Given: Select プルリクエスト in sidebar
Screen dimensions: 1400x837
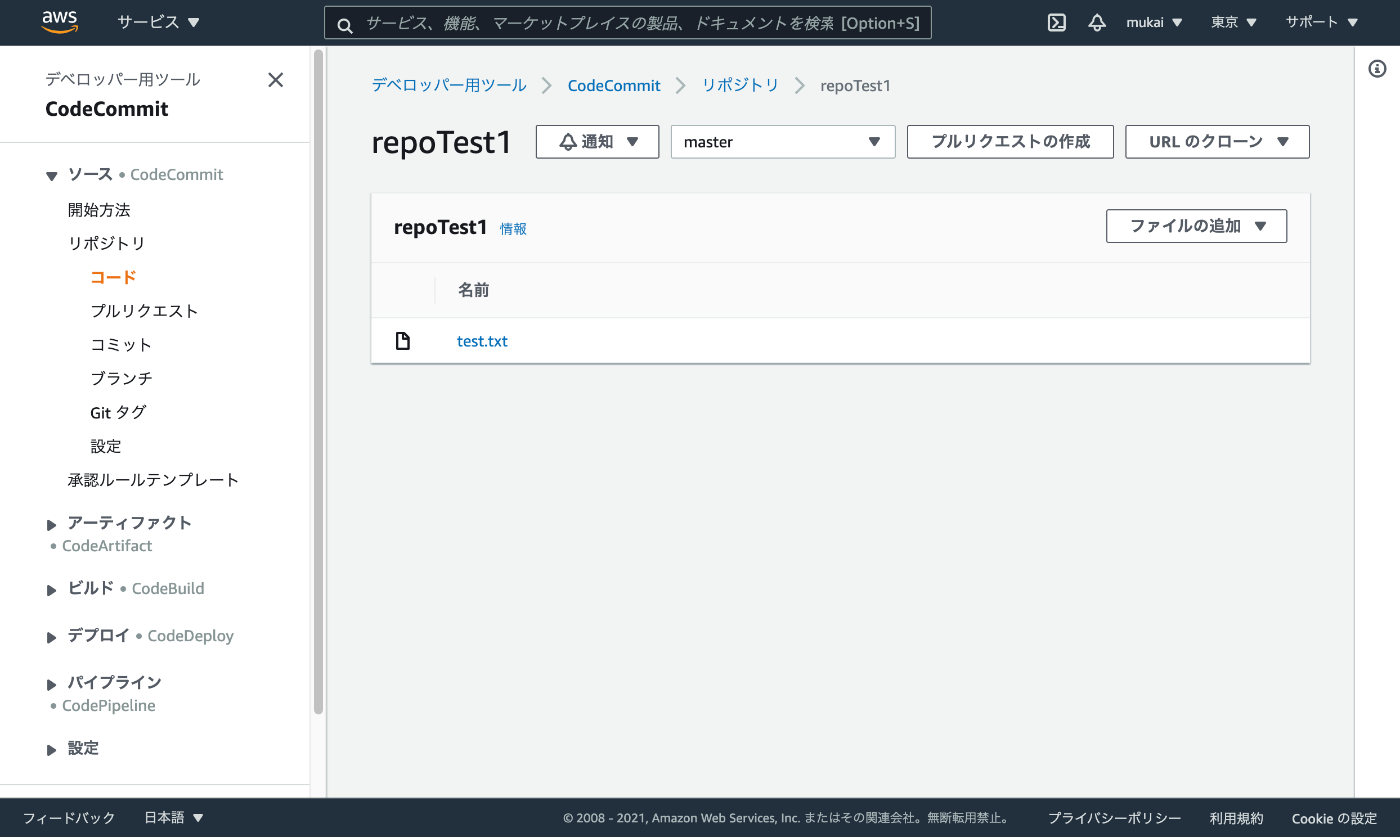Looking at the screenshot, I should (x=144, y=311).
